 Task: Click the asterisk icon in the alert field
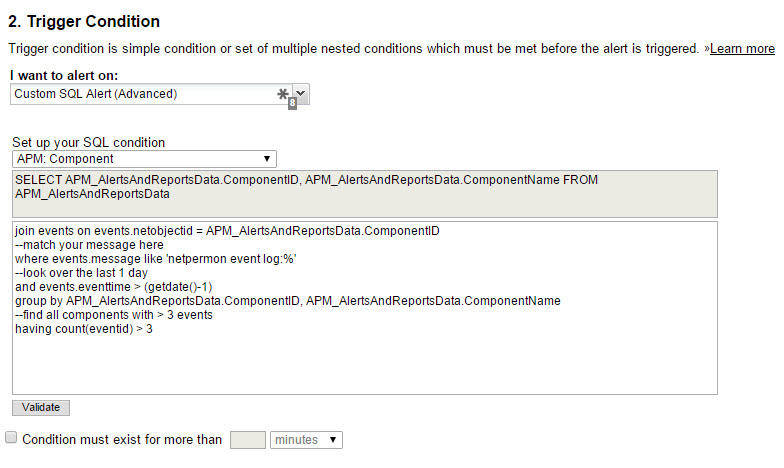[282, 94]
